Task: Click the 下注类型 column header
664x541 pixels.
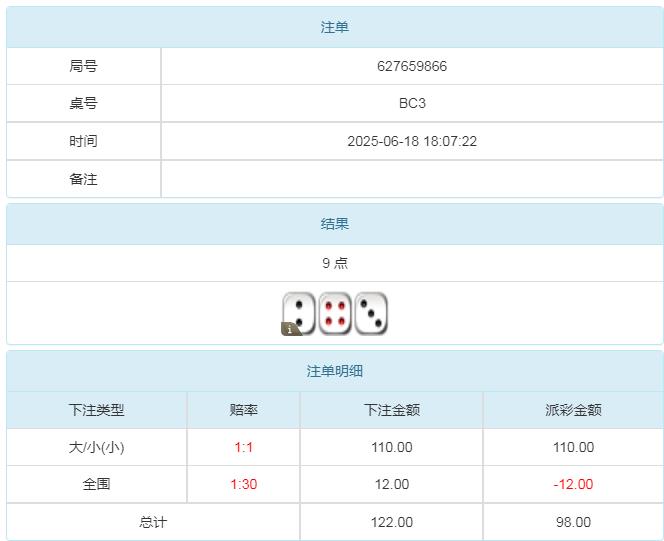Action: pyautogui.click(x=97, y=410)
